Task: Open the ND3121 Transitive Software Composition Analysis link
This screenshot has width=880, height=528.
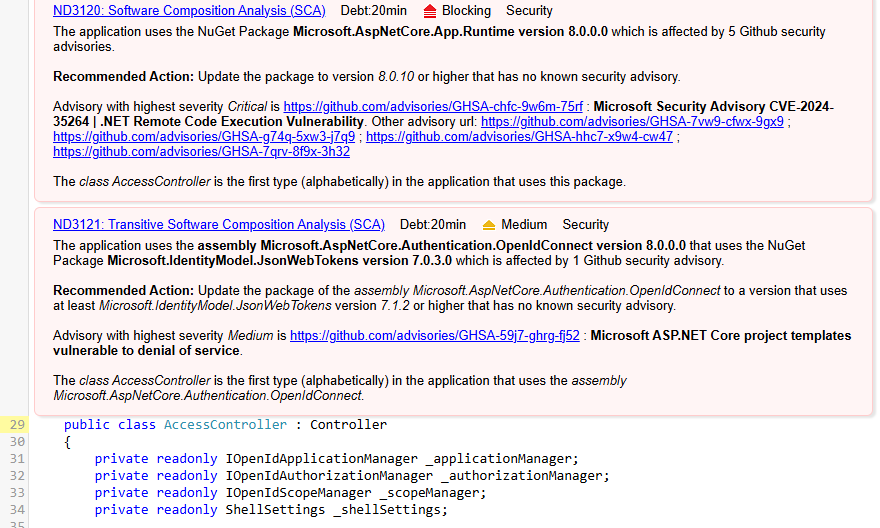Action: [218, 225]
